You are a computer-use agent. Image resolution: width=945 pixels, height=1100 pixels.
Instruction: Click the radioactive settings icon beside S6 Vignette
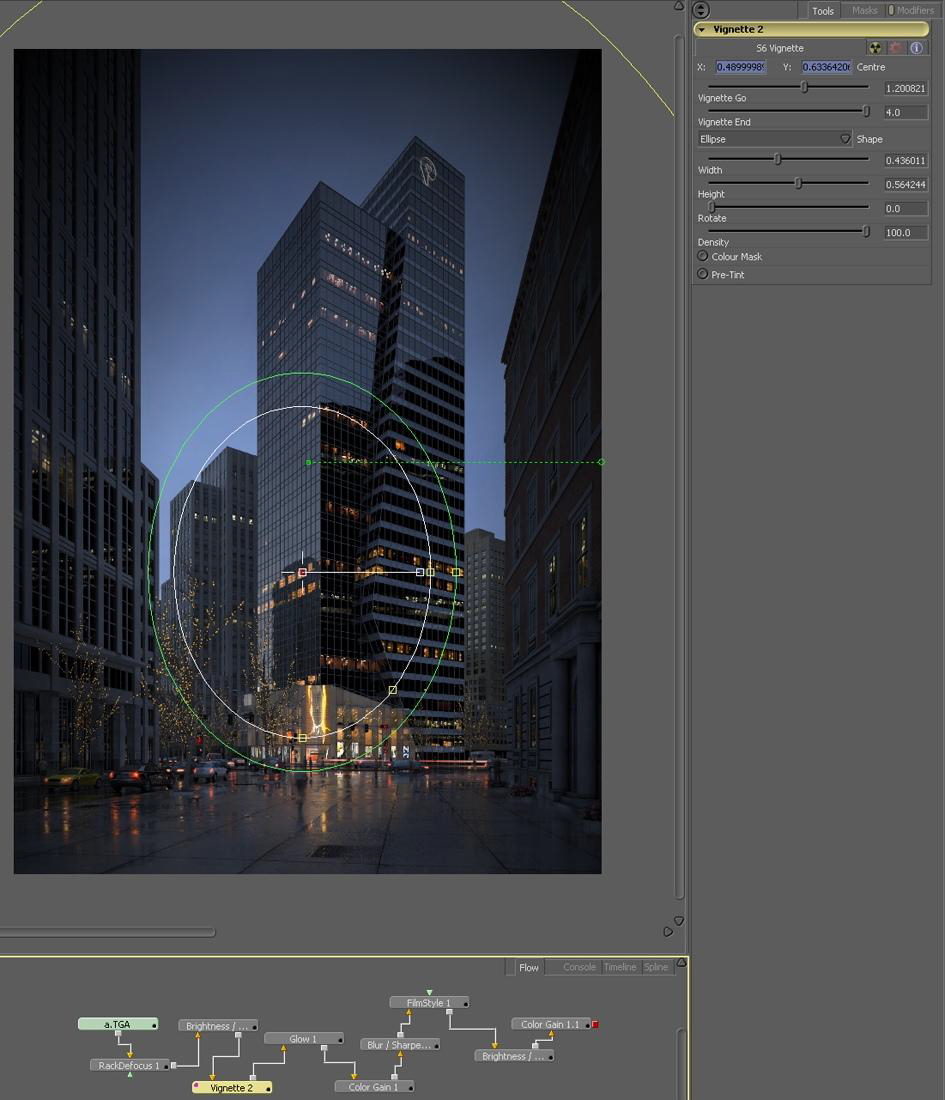point(876,48)
